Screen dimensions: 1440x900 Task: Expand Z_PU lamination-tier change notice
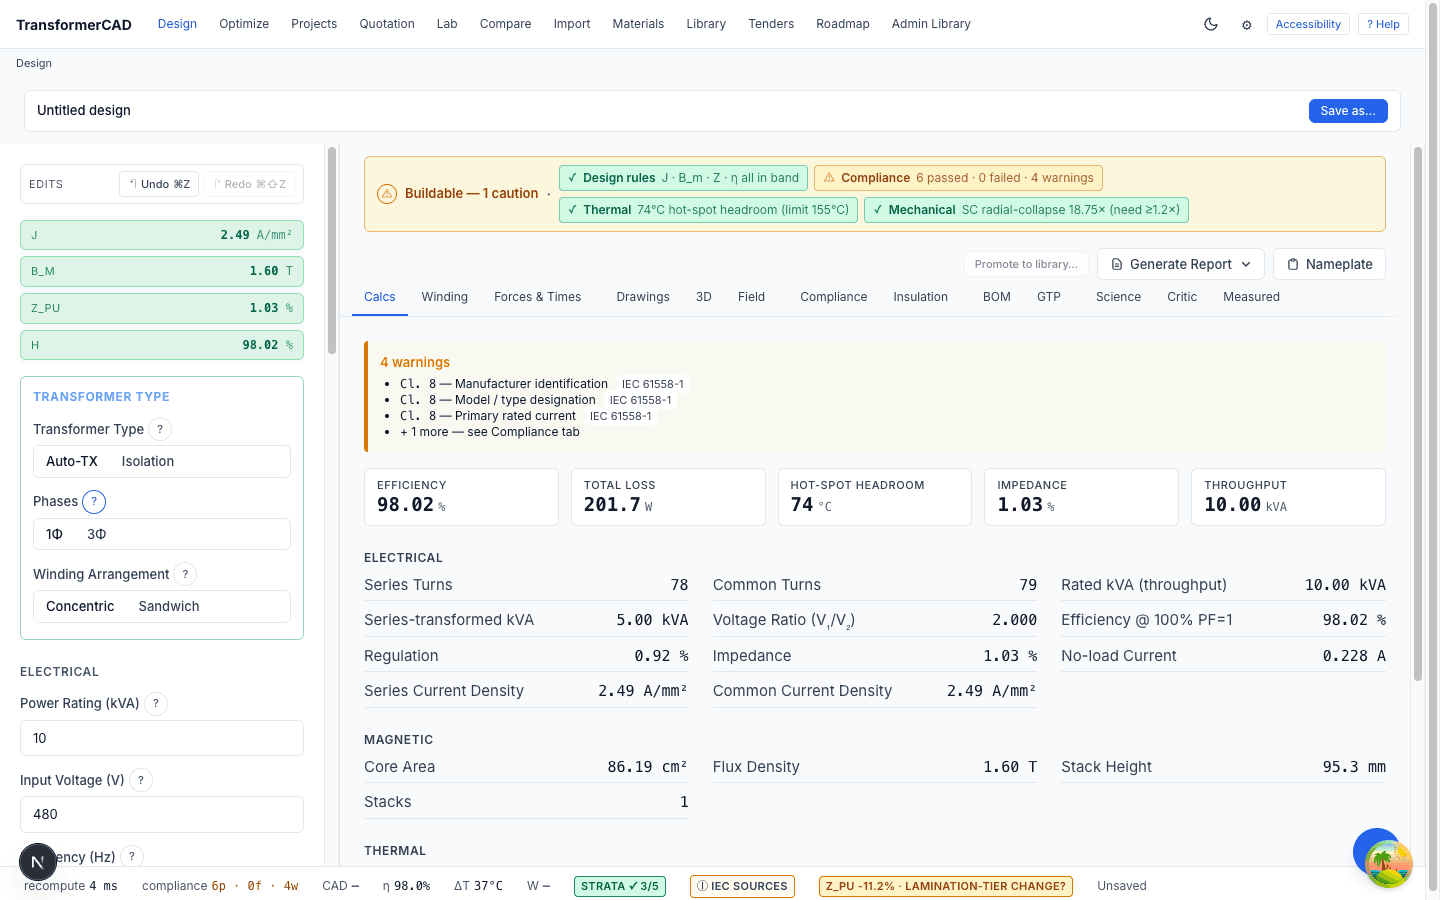click(946, 886)
